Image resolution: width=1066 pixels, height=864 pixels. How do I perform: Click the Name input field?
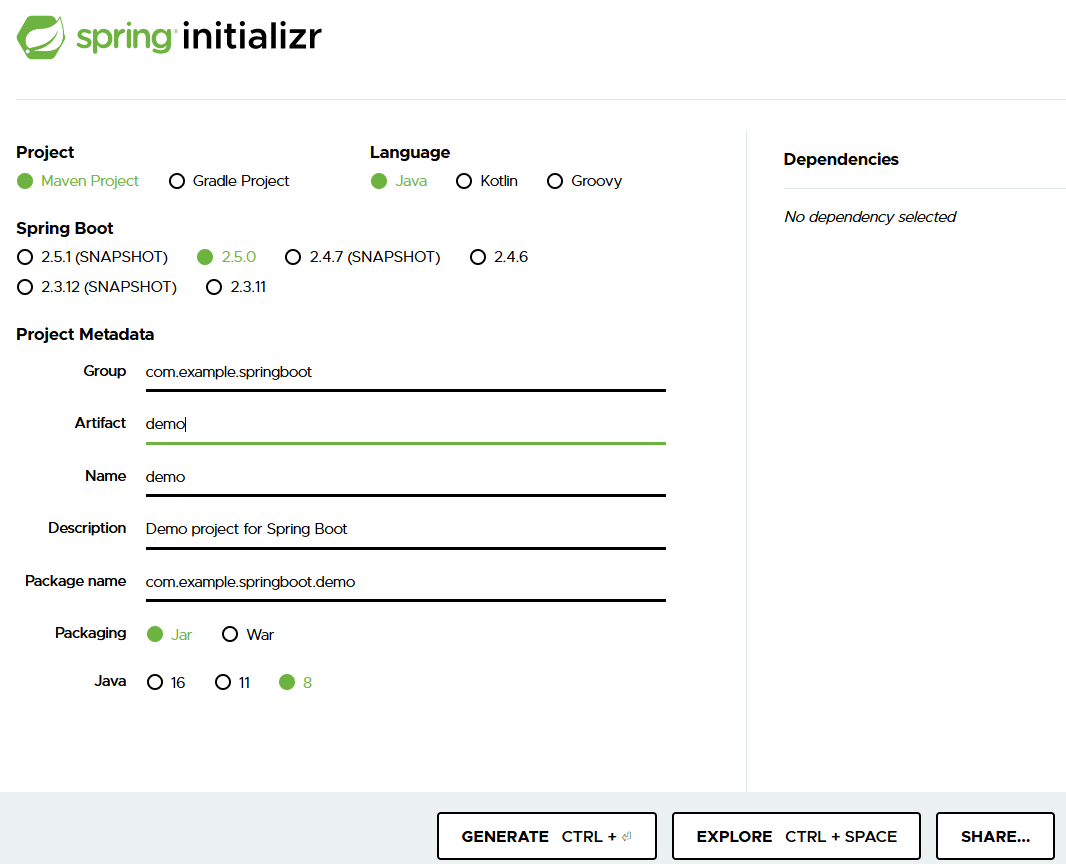coord(405,477)
